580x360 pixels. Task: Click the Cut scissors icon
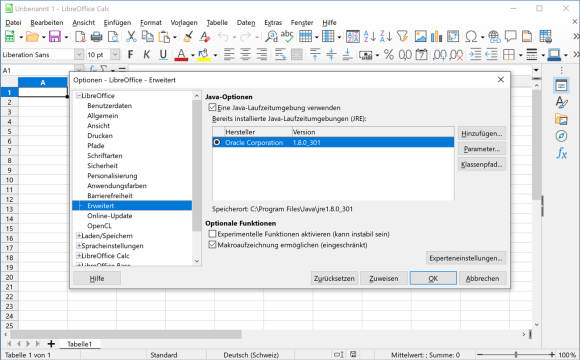[x=131, y=37]
